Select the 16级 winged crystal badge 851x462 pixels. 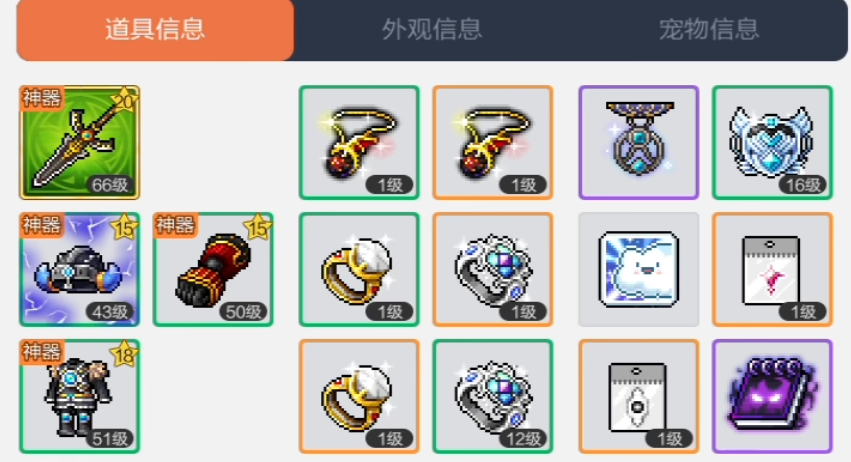pos(772,142)
